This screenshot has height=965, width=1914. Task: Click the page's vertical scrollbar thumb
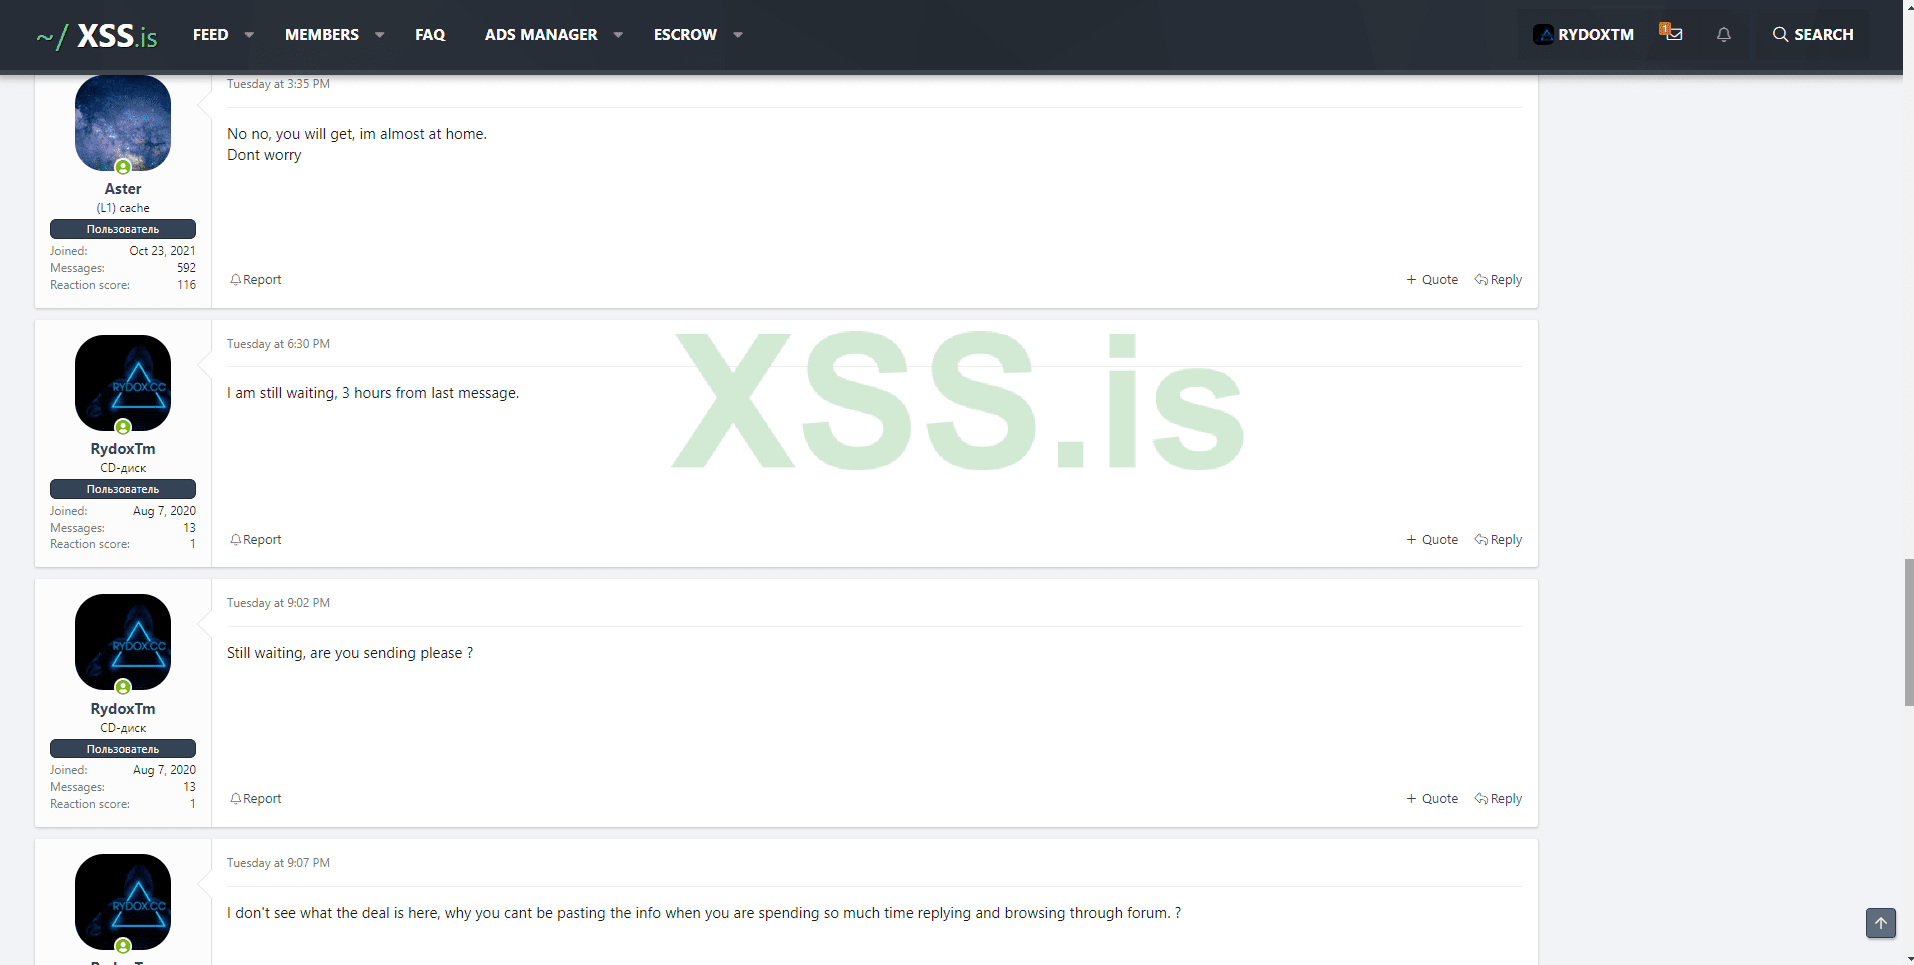(1908, 633)
